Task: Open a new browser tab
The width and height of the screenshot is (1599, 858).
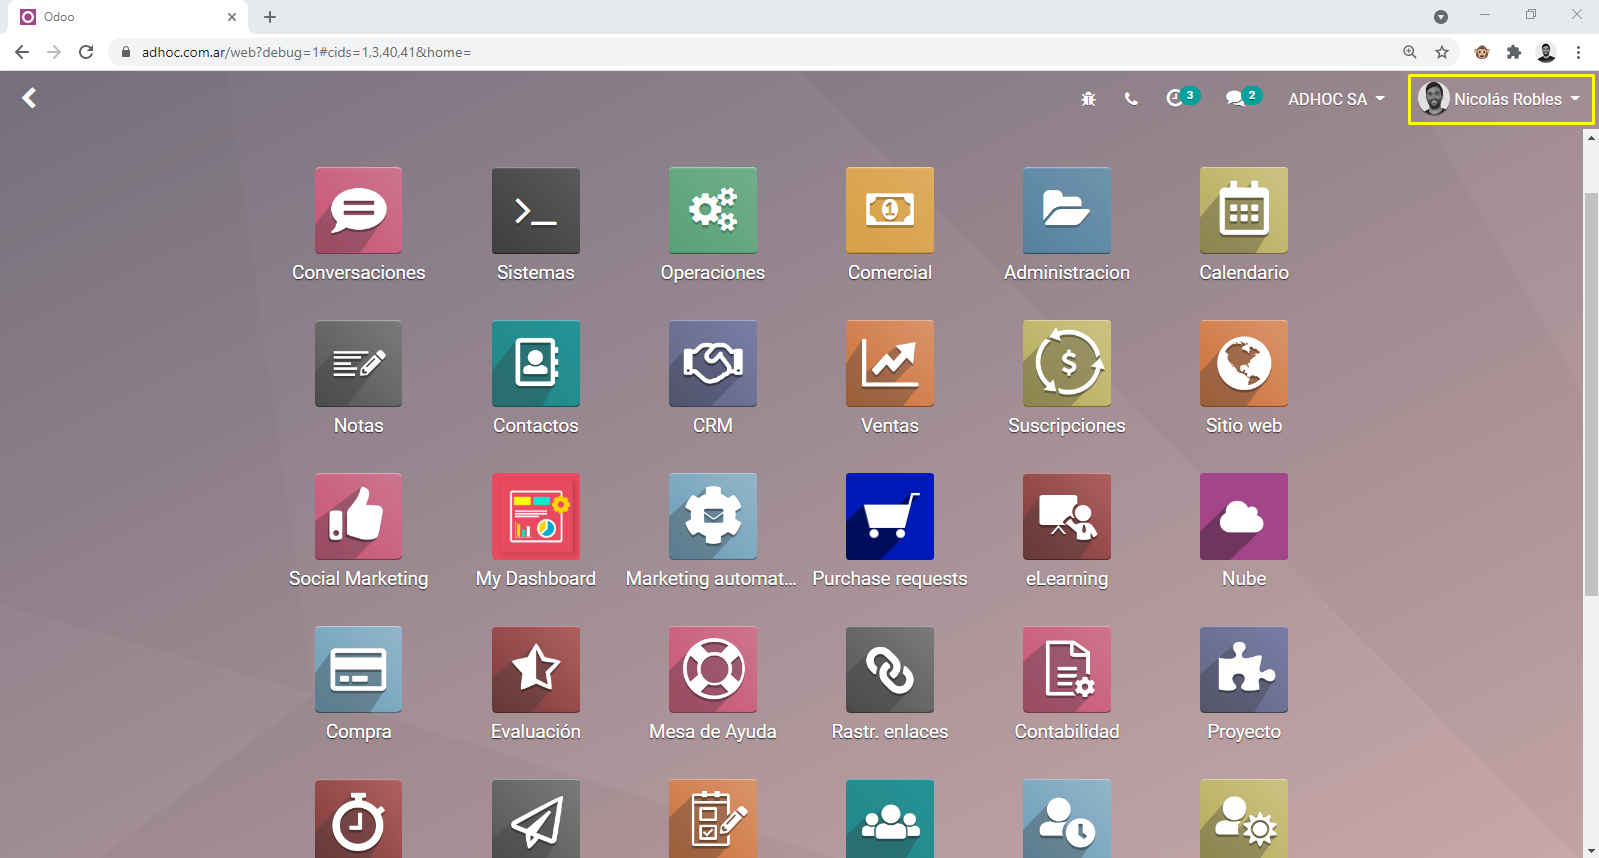Action: point(270,17)
